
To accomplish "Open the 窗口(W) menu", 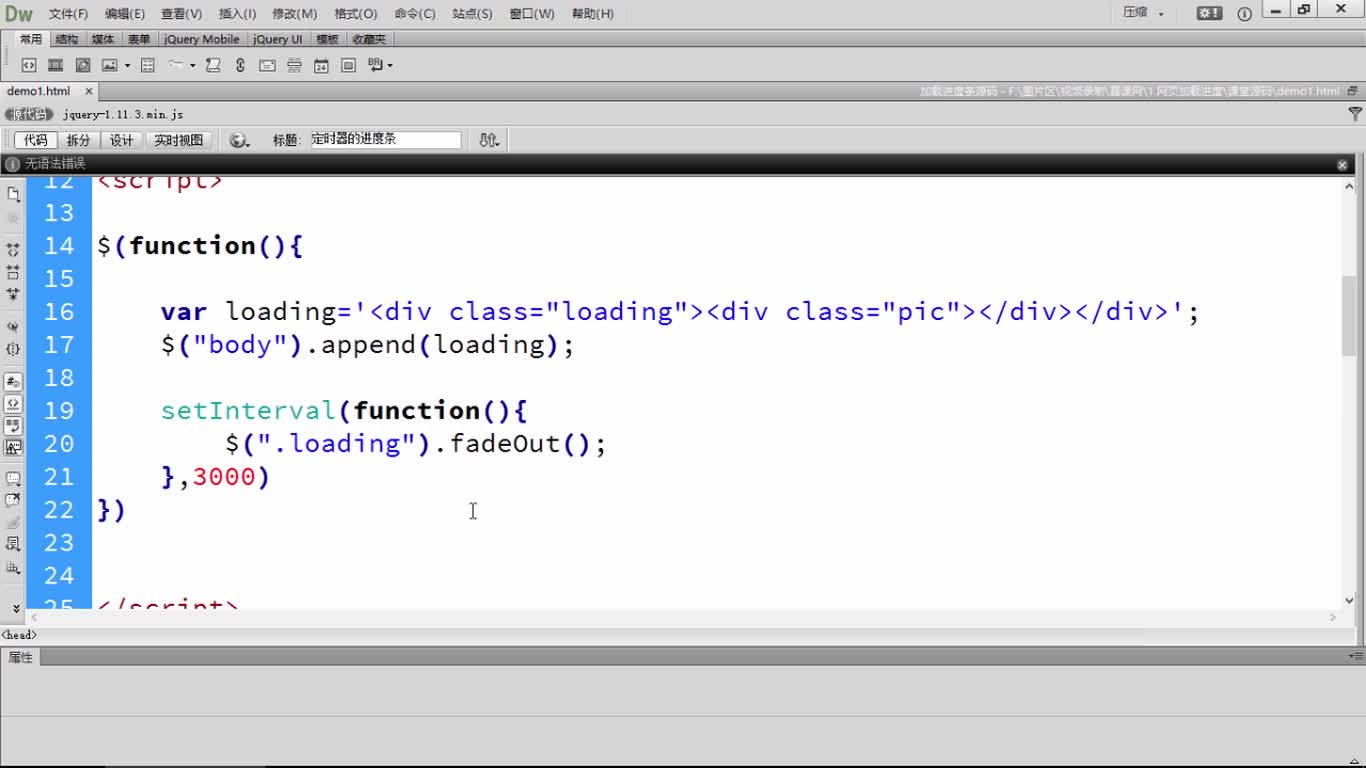I will 532,14.
